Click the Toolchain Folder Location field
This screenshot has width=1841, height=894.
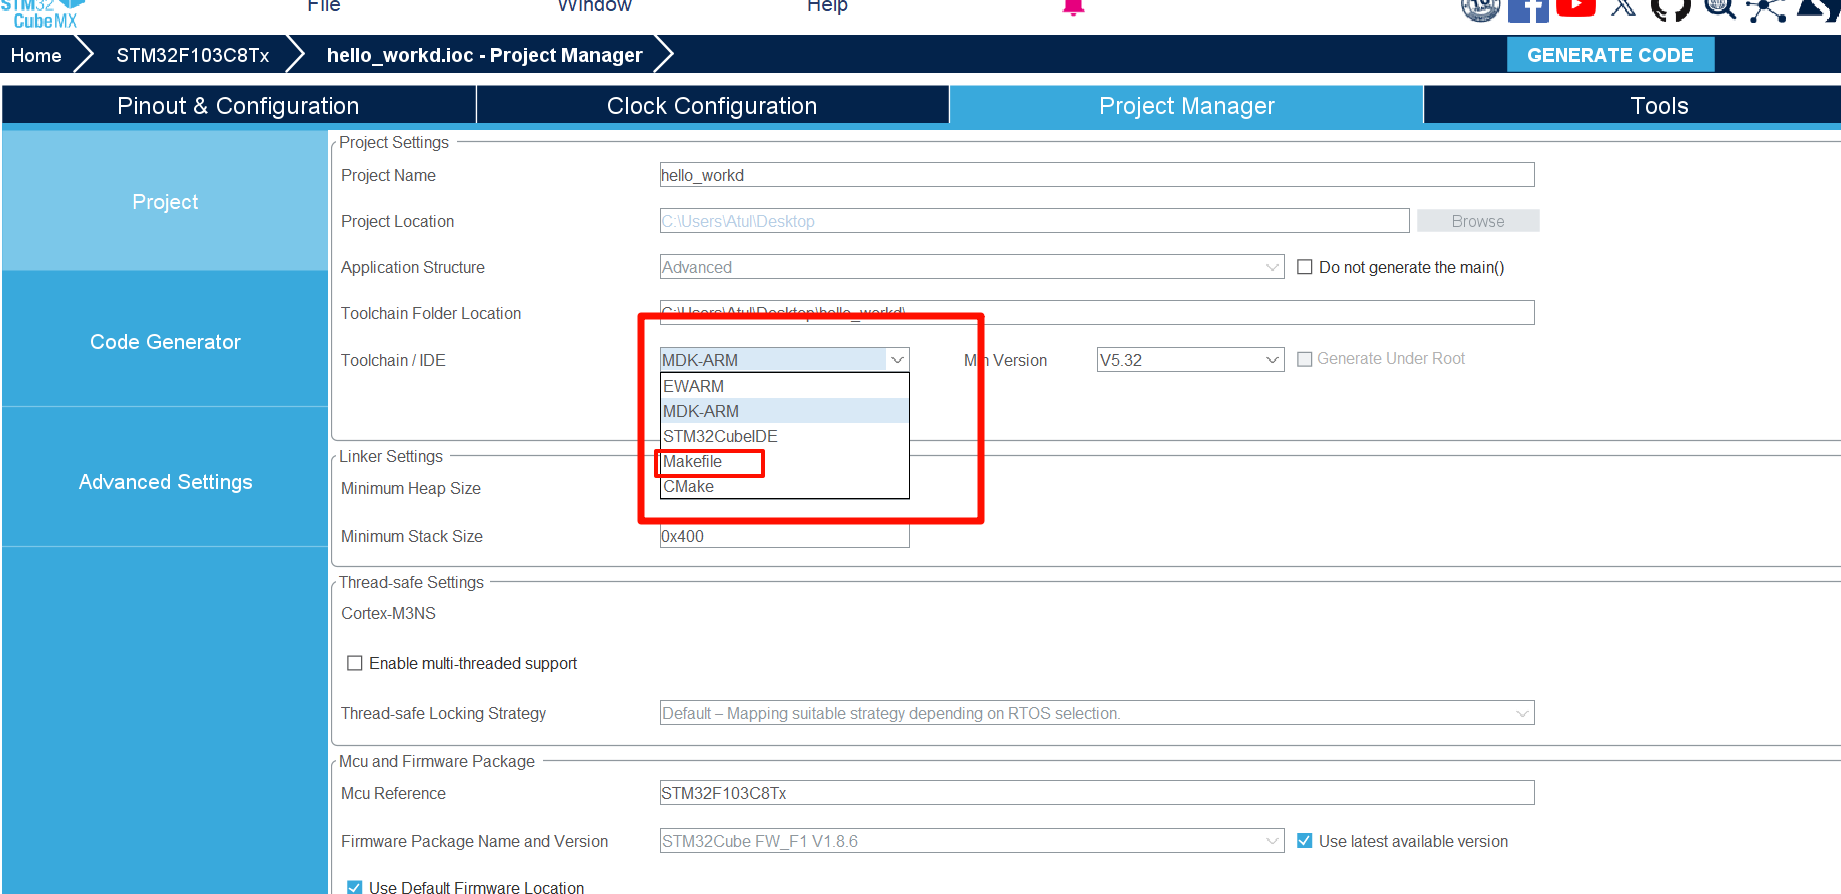click(1097, 313)
